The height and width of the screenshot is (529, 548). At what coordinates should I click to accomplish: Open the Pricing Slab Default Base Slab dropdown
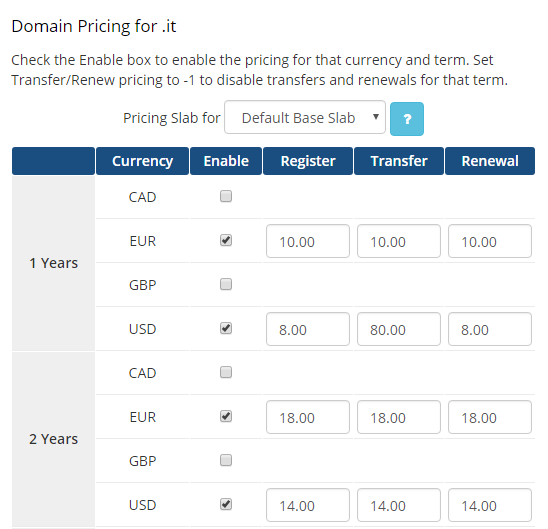305,117
